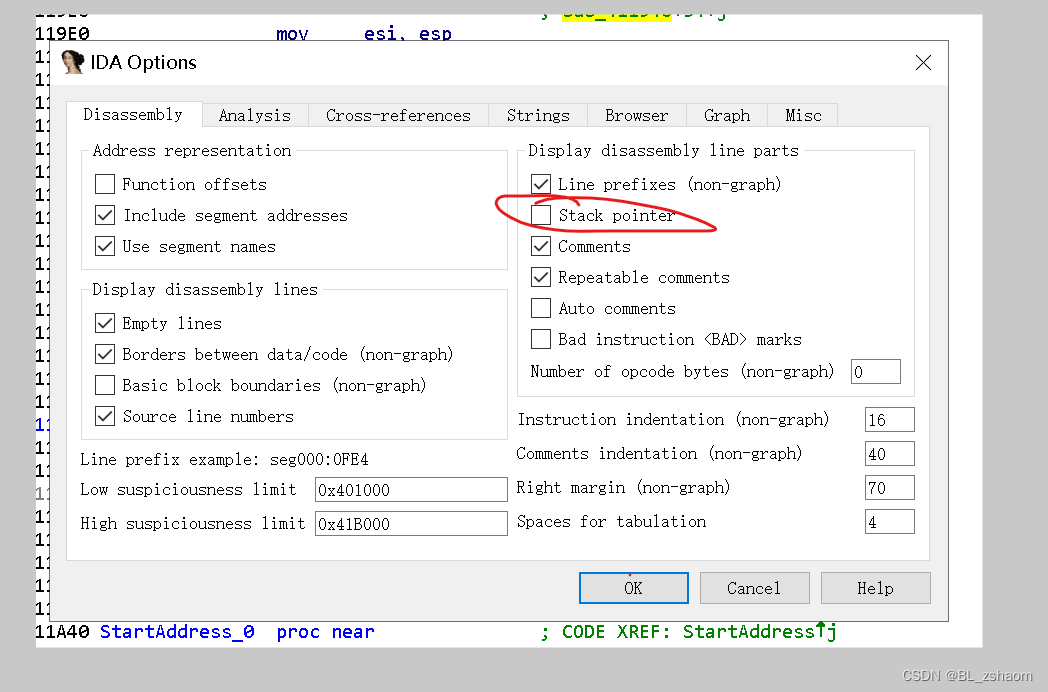Enable Auto comments checkbox
The image size is (1048, 692).
541,308
